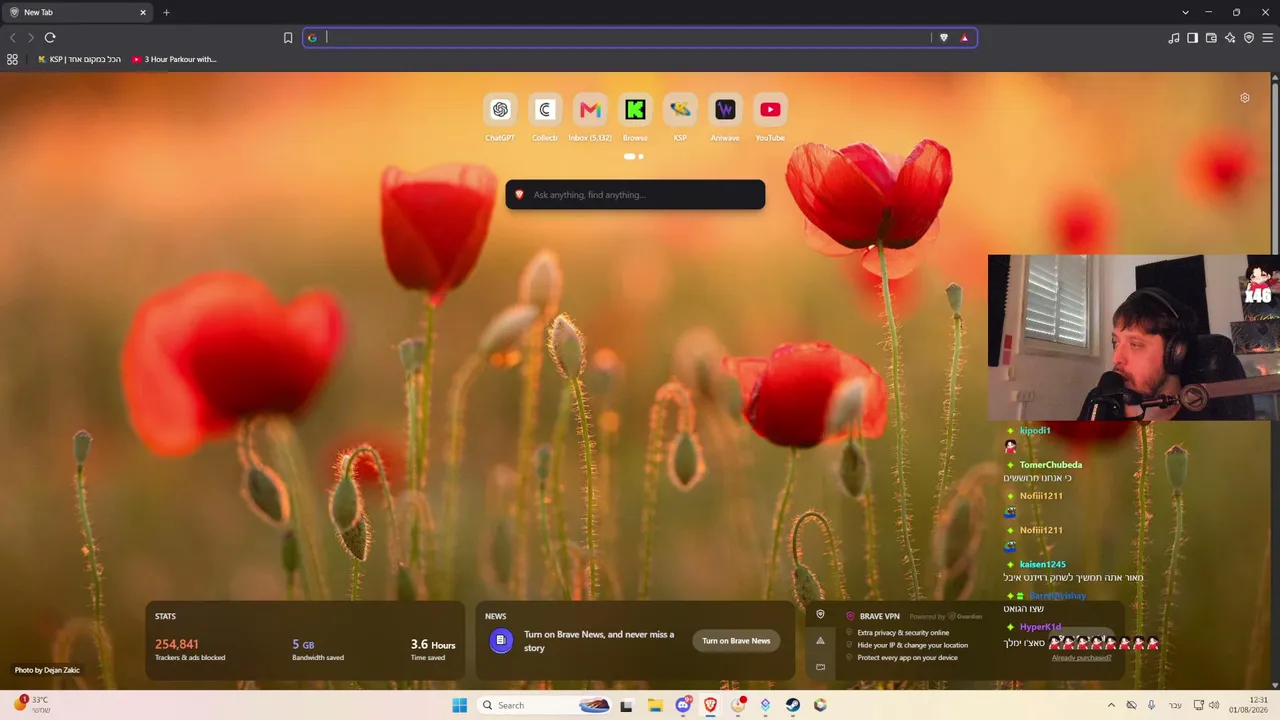Open the apps grid in bookmarks bar

point(12,59)
